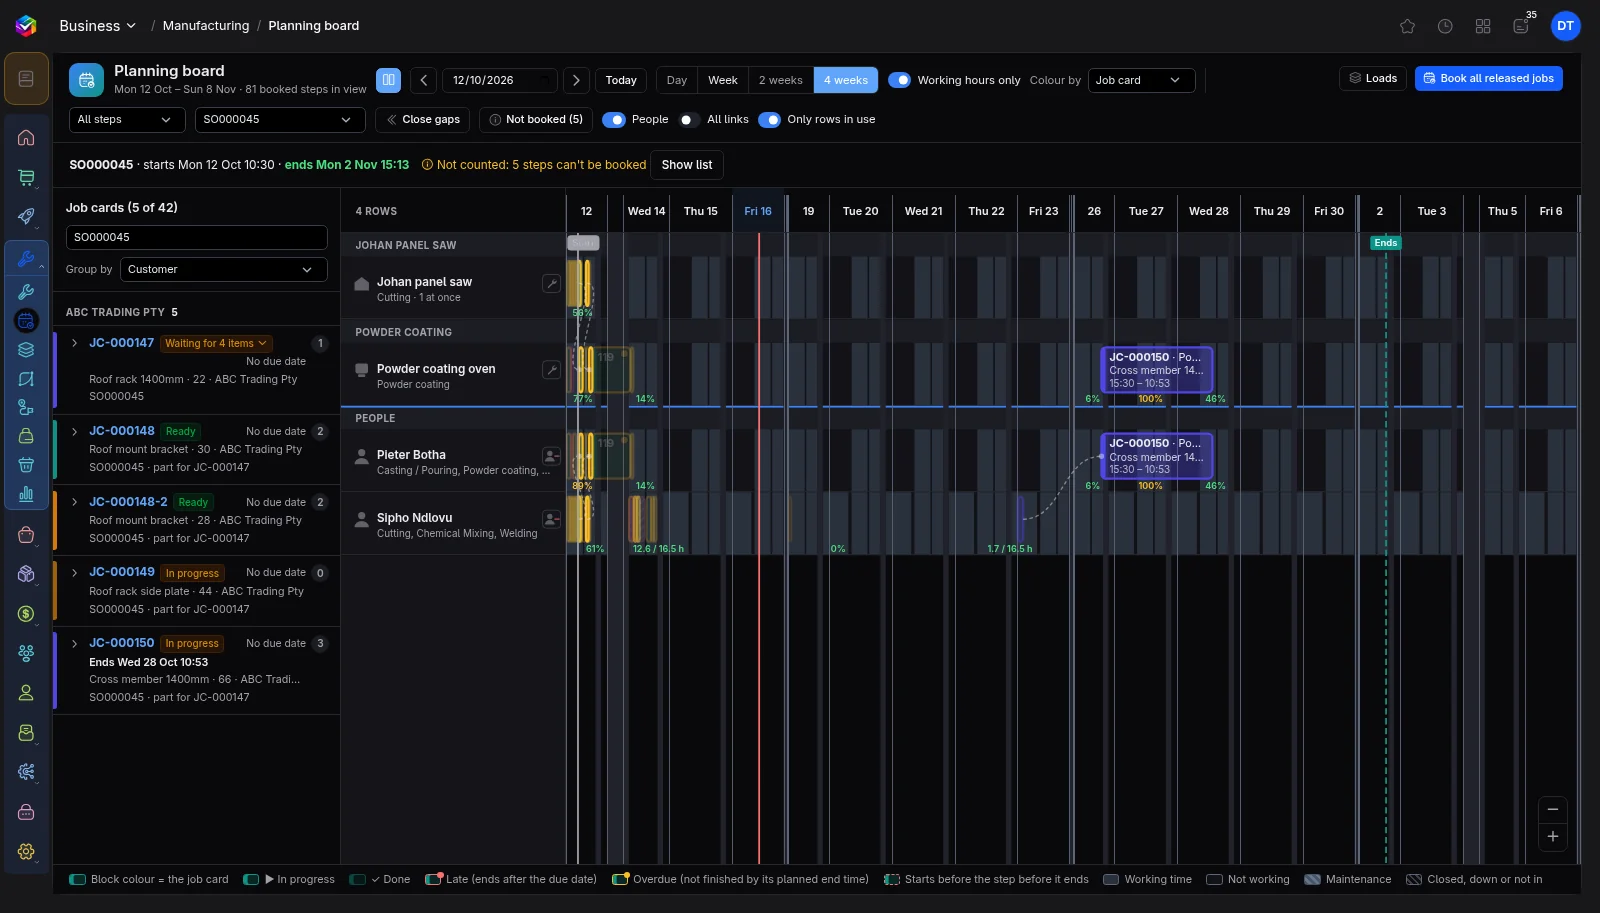Click the favourite star icon in header
This screenshot has height=913, width=1600.
(1407, 26)
